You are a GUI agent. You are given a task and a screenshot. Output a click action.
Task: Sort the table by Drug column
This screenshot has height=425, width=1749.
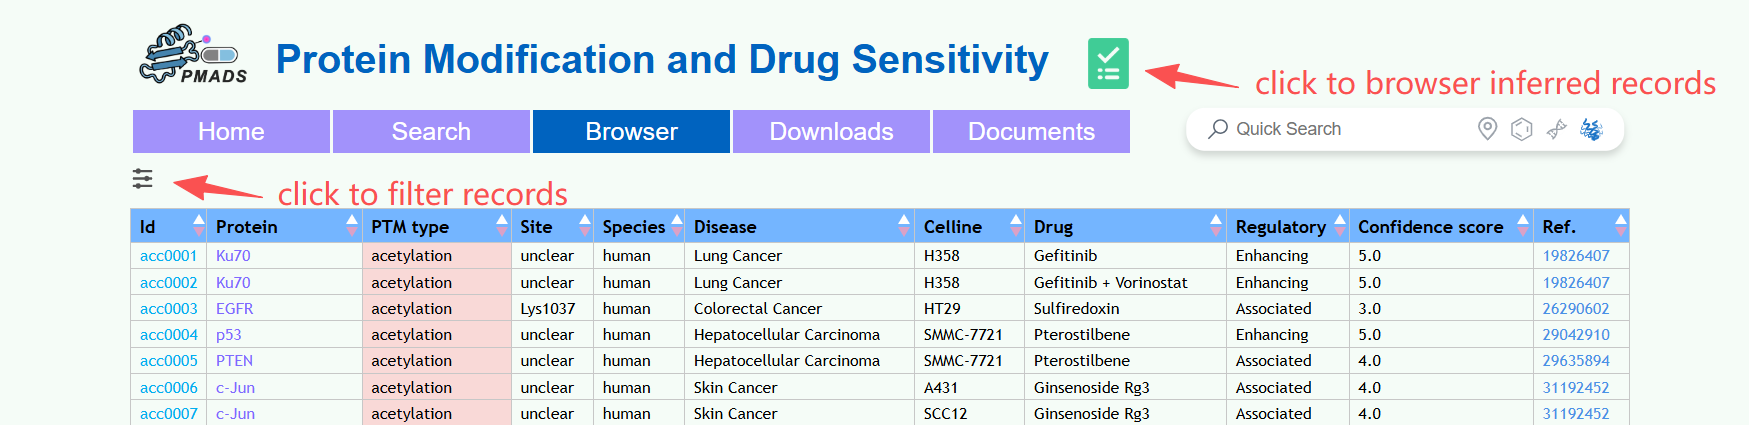pos(1216,226)
